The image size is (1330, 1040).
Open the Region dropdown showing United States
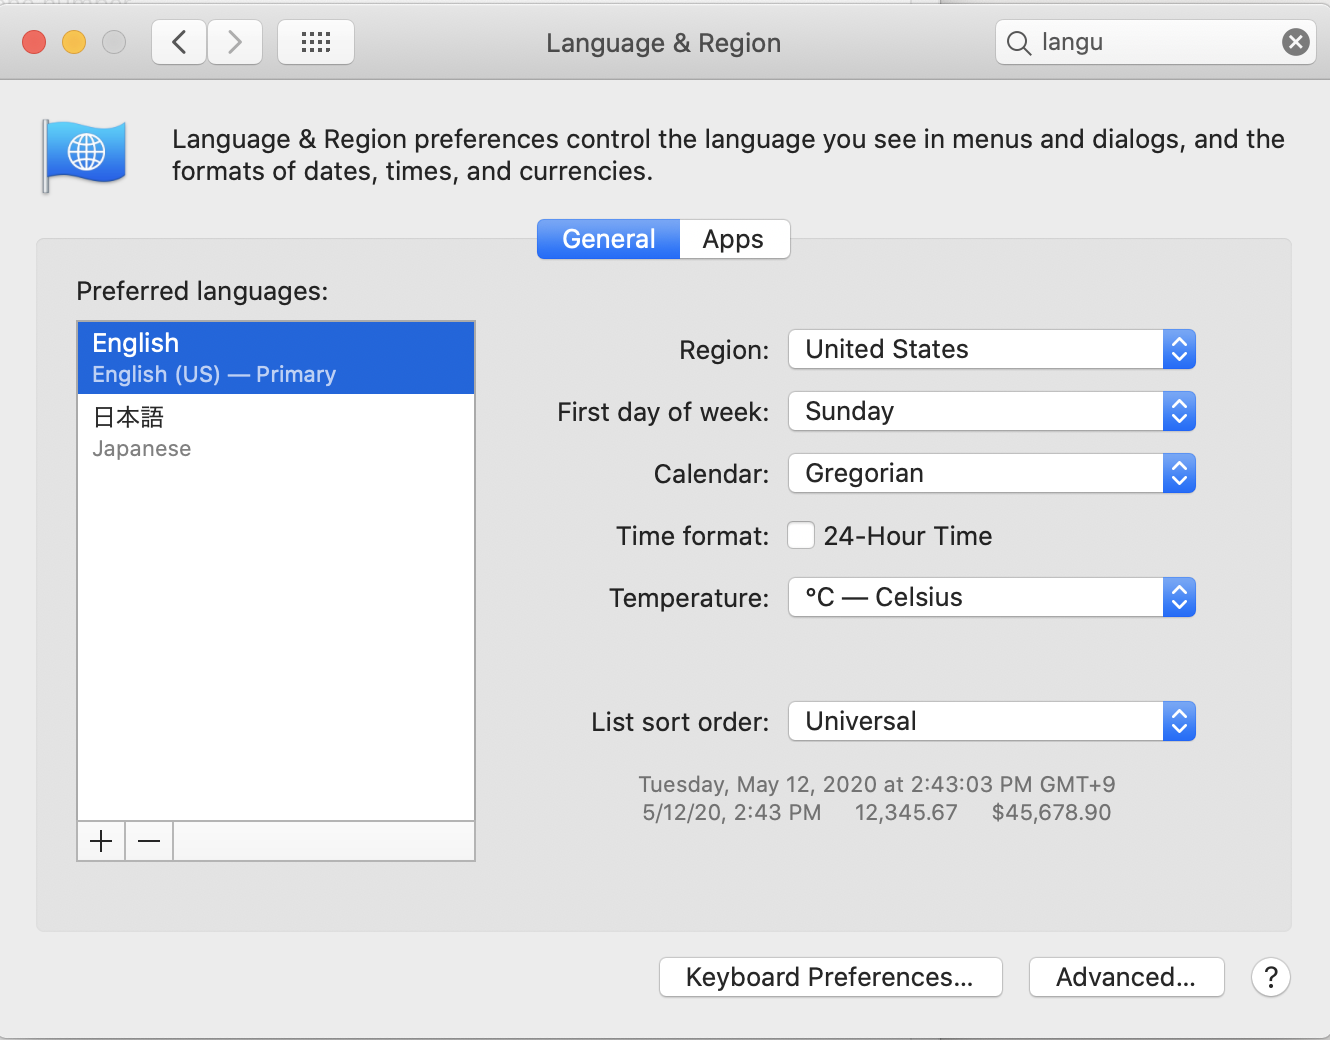992,349
